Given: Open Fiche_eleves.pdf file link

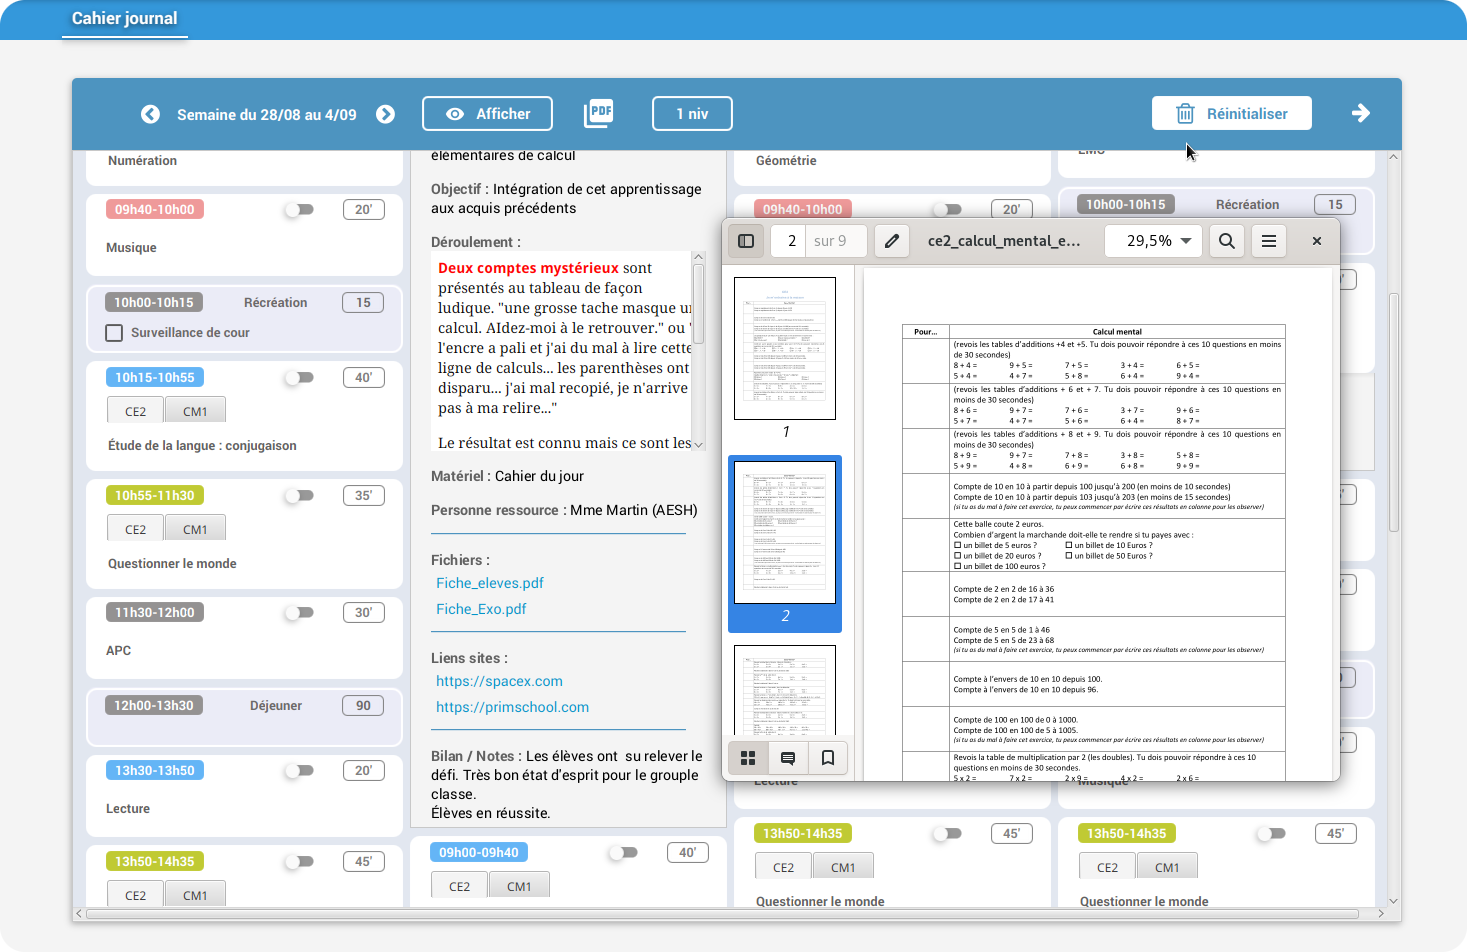Looking at the screenshot, I should pos(490,583).
